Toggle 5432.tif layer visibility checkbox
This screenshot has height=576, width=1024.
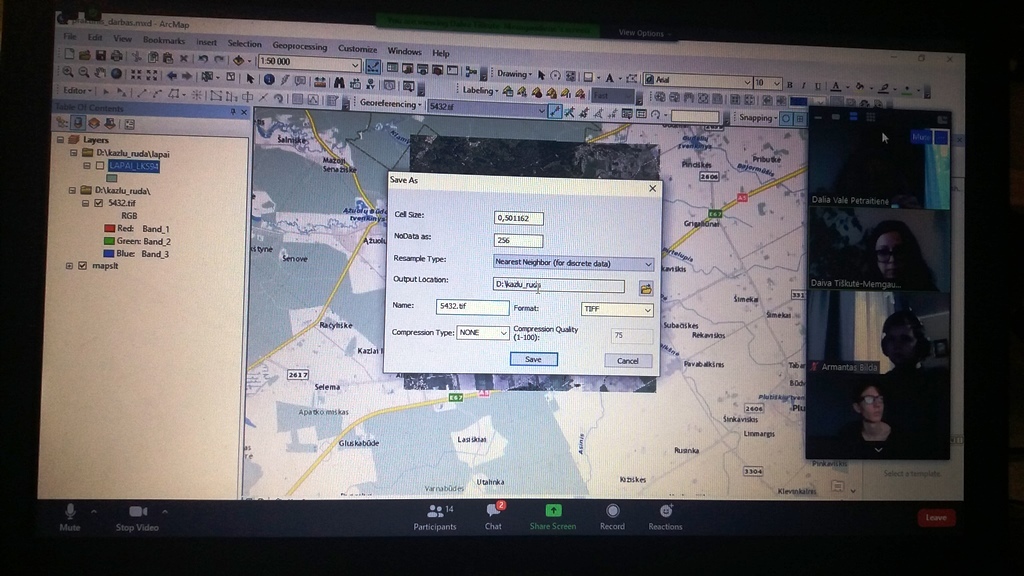coord(99,203)
